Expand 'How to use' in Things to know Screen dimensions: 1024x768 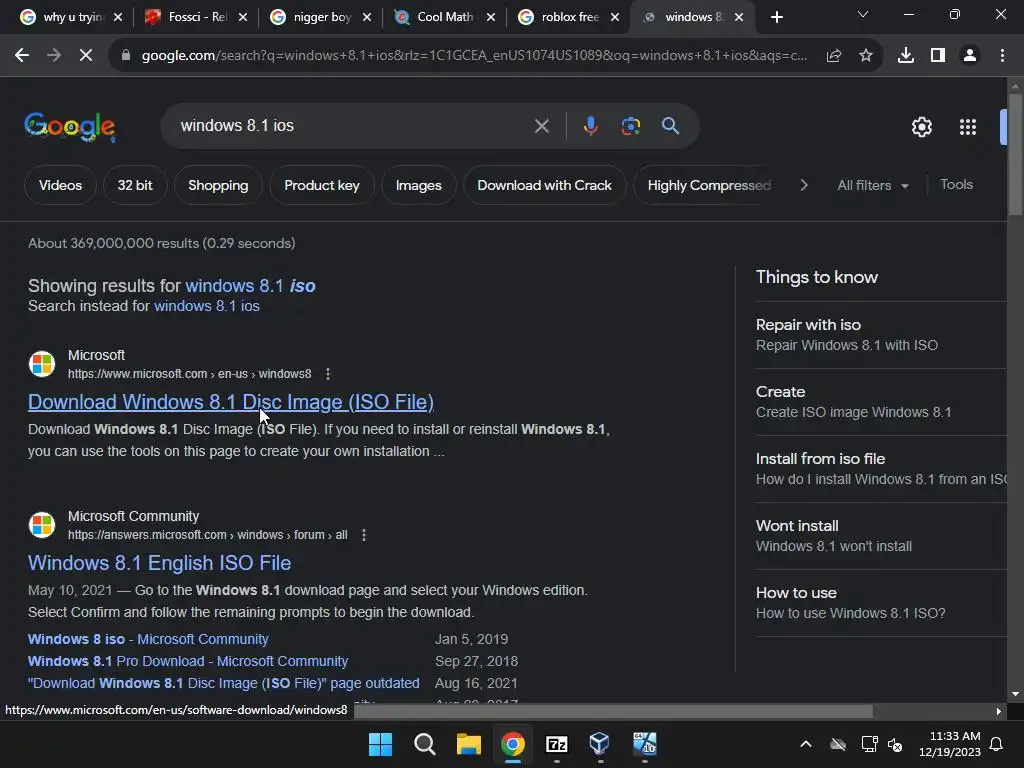(881, 603)
